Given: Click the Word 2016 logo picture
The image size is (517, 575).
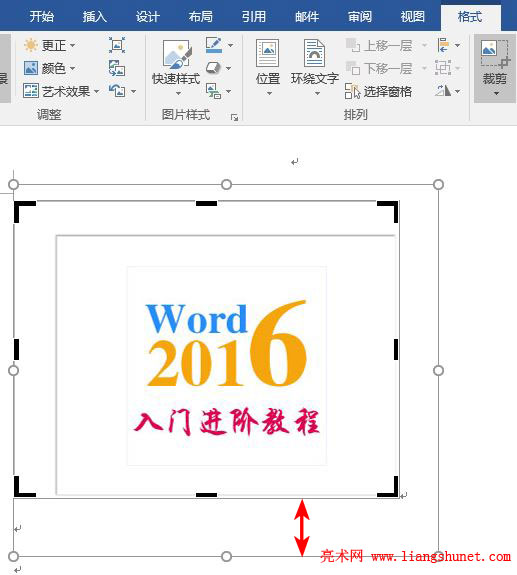Looking at the screenshot, I should 227,366.
